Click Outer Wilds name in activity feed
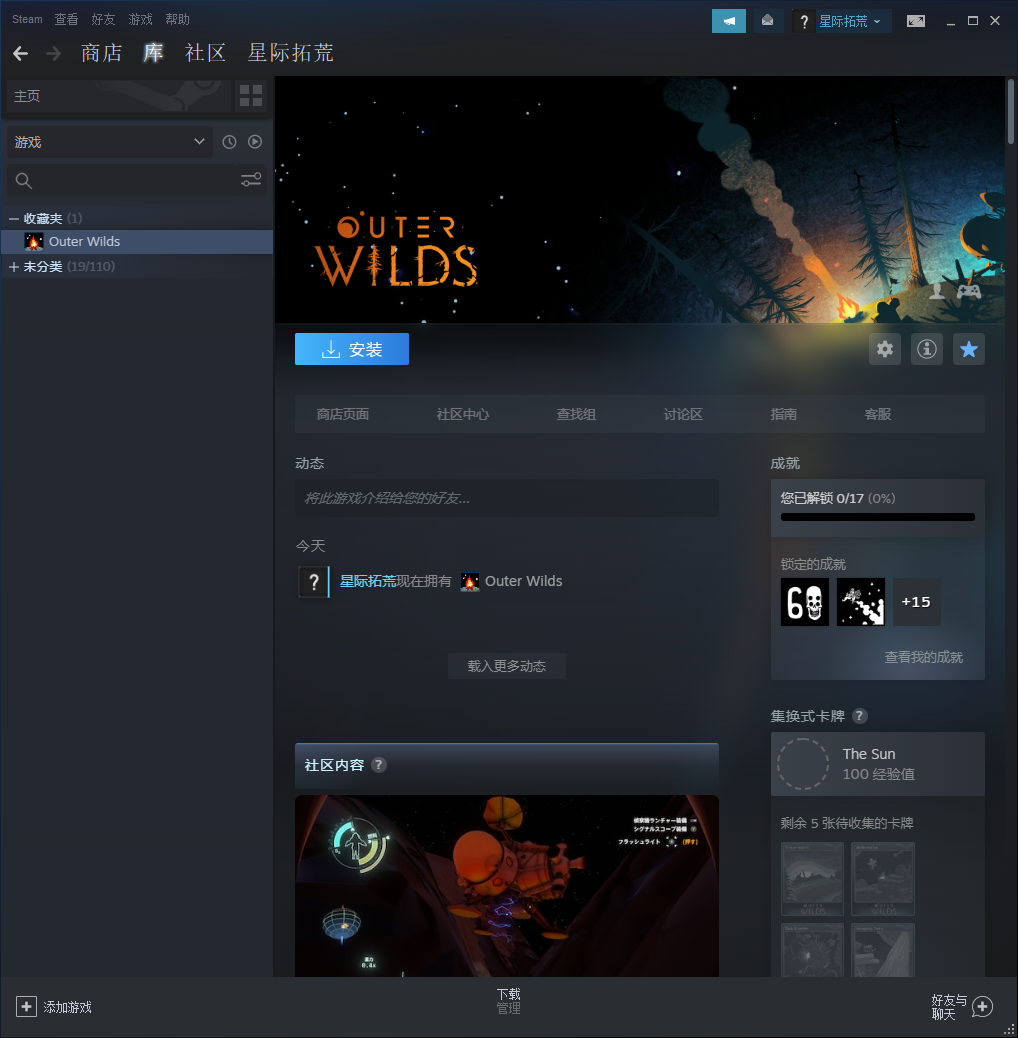Image resolution: width=1018 pixels, height=1038 pixels. pyautogui.click(x=524, y=581)
